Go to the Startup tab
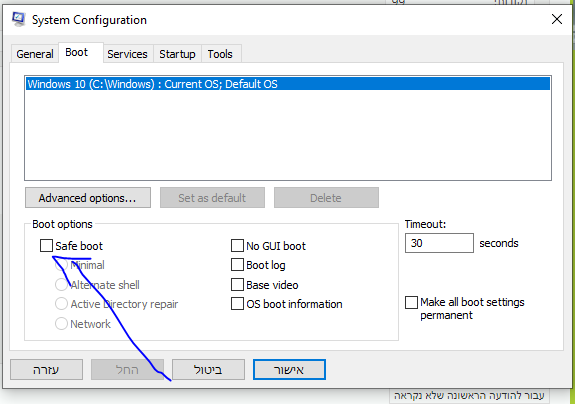Image resolution: width=575 pixels, height=404 pixels. 177,54
